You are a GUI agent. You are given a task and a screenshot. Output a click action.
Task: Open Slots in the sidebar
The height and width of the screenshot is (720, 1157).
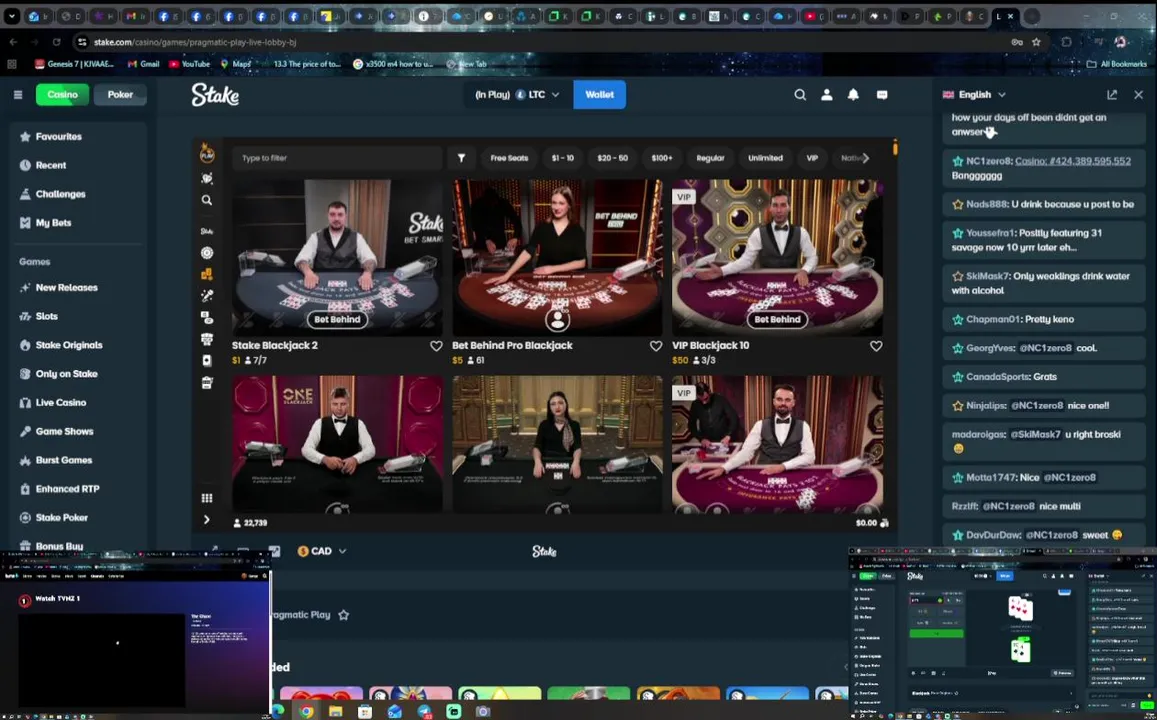tap(78, 316)
